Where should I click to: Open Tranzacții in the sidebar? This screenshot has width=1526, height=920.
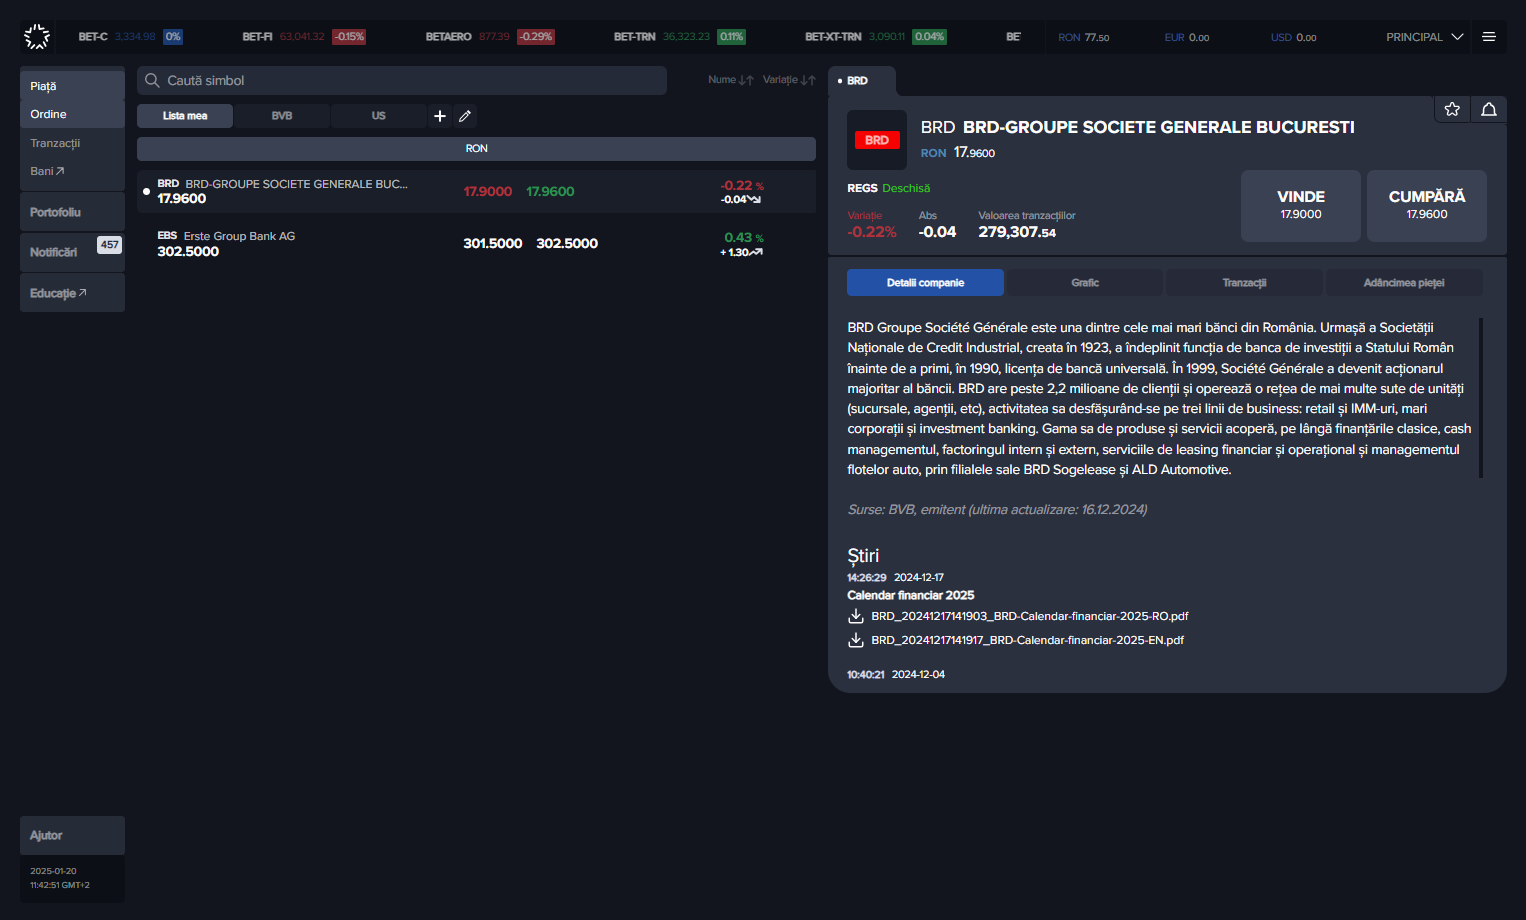point(72,143)
